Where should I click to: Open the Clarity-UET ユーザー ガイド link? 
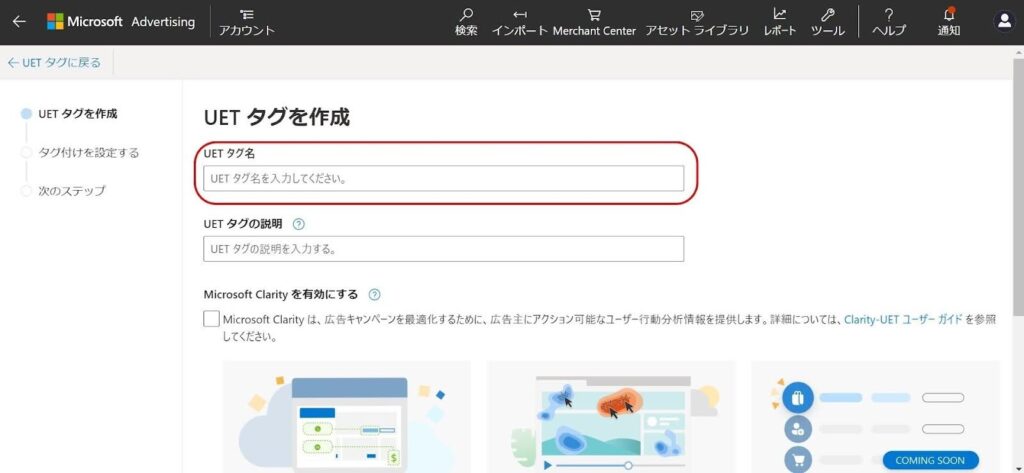pyautogui.click(x=903, y=319)
